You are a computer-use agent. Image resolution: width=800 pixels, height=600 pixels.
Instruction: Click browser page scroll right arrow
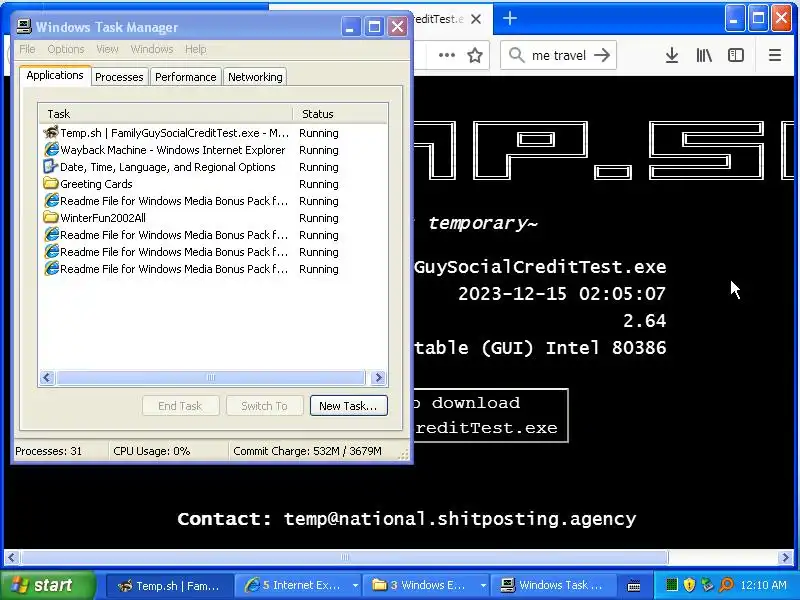pyautogui.click(x=785, y=558)
